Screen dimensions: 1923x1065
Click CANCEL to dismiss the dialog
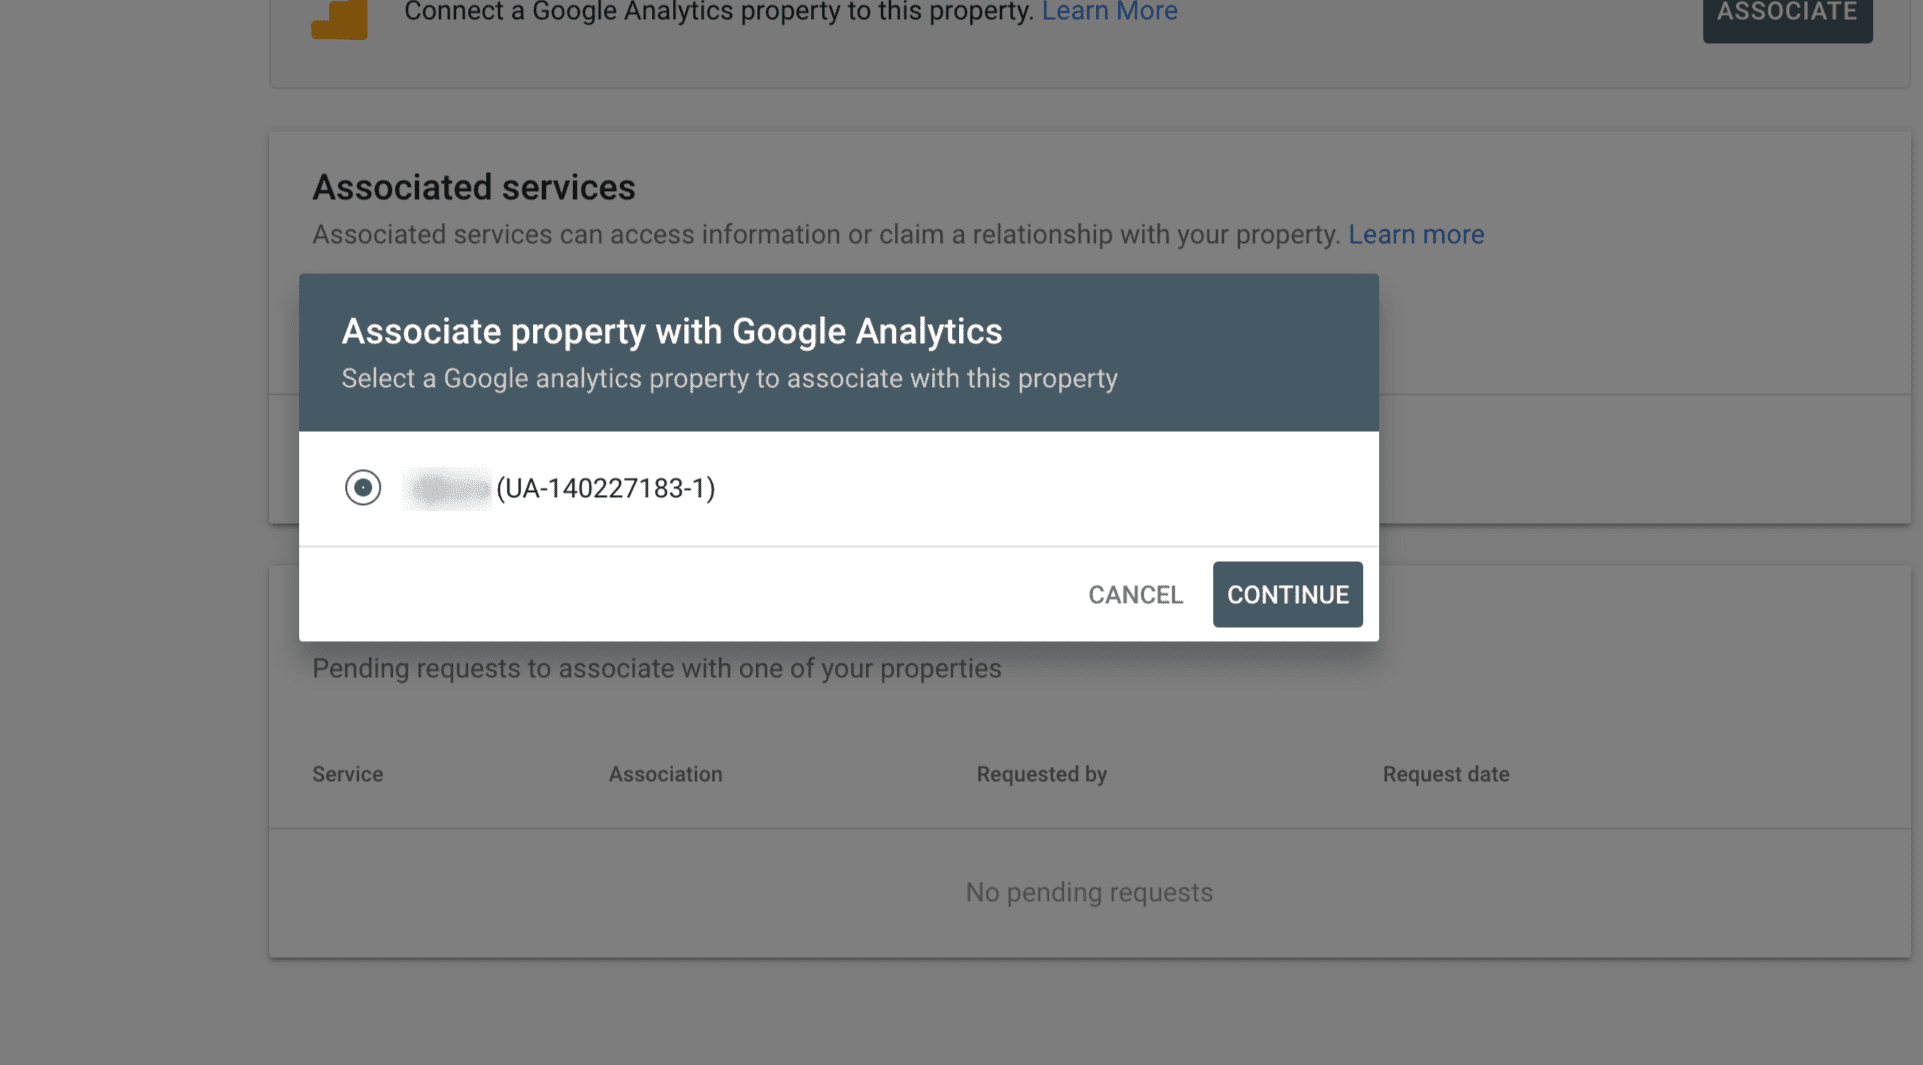tap(1134, 594)
